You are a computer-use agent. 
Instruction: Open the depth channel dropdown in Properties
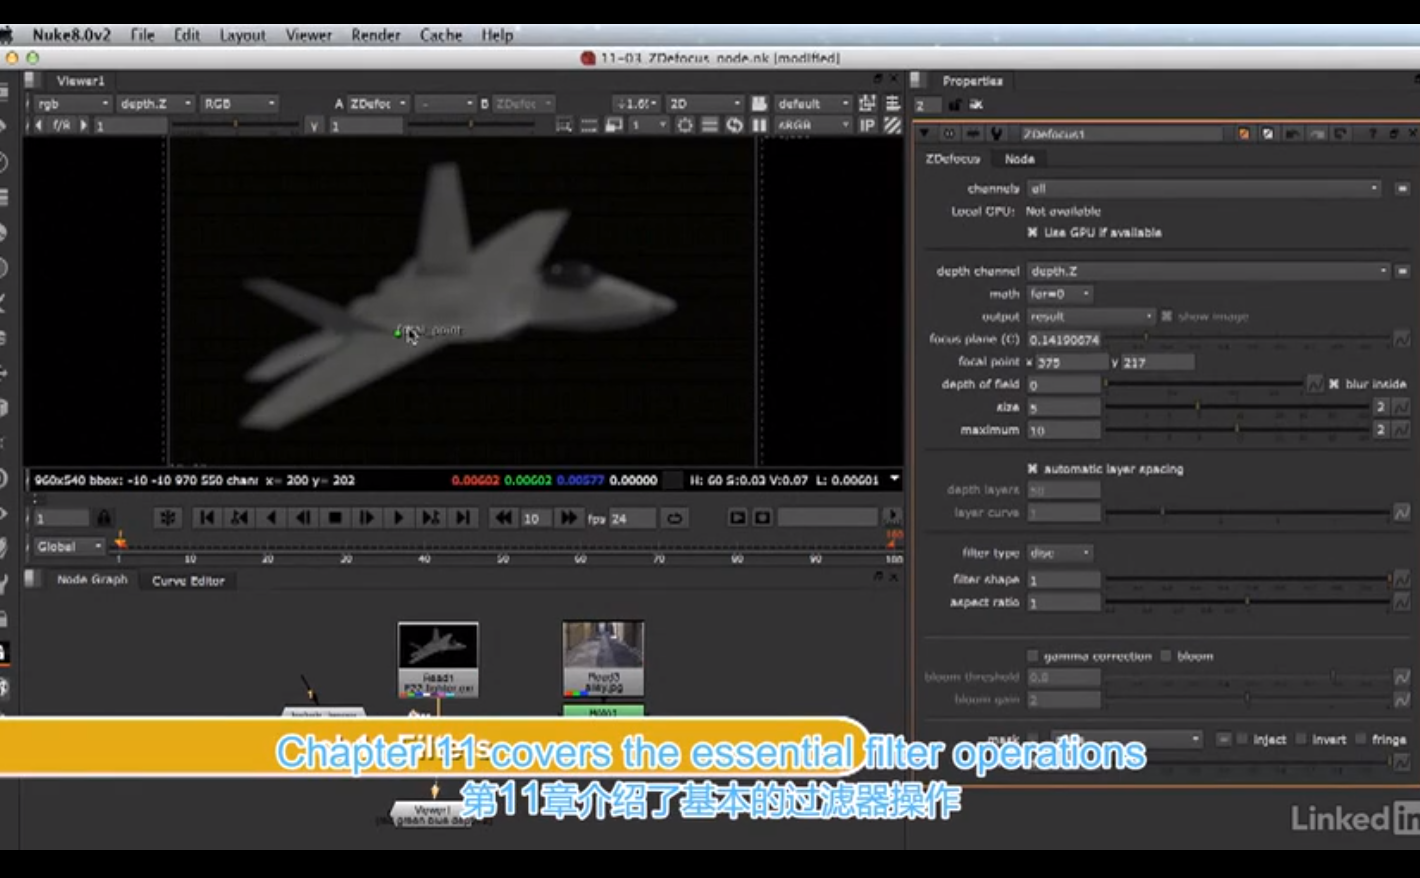click(1209, 271)
